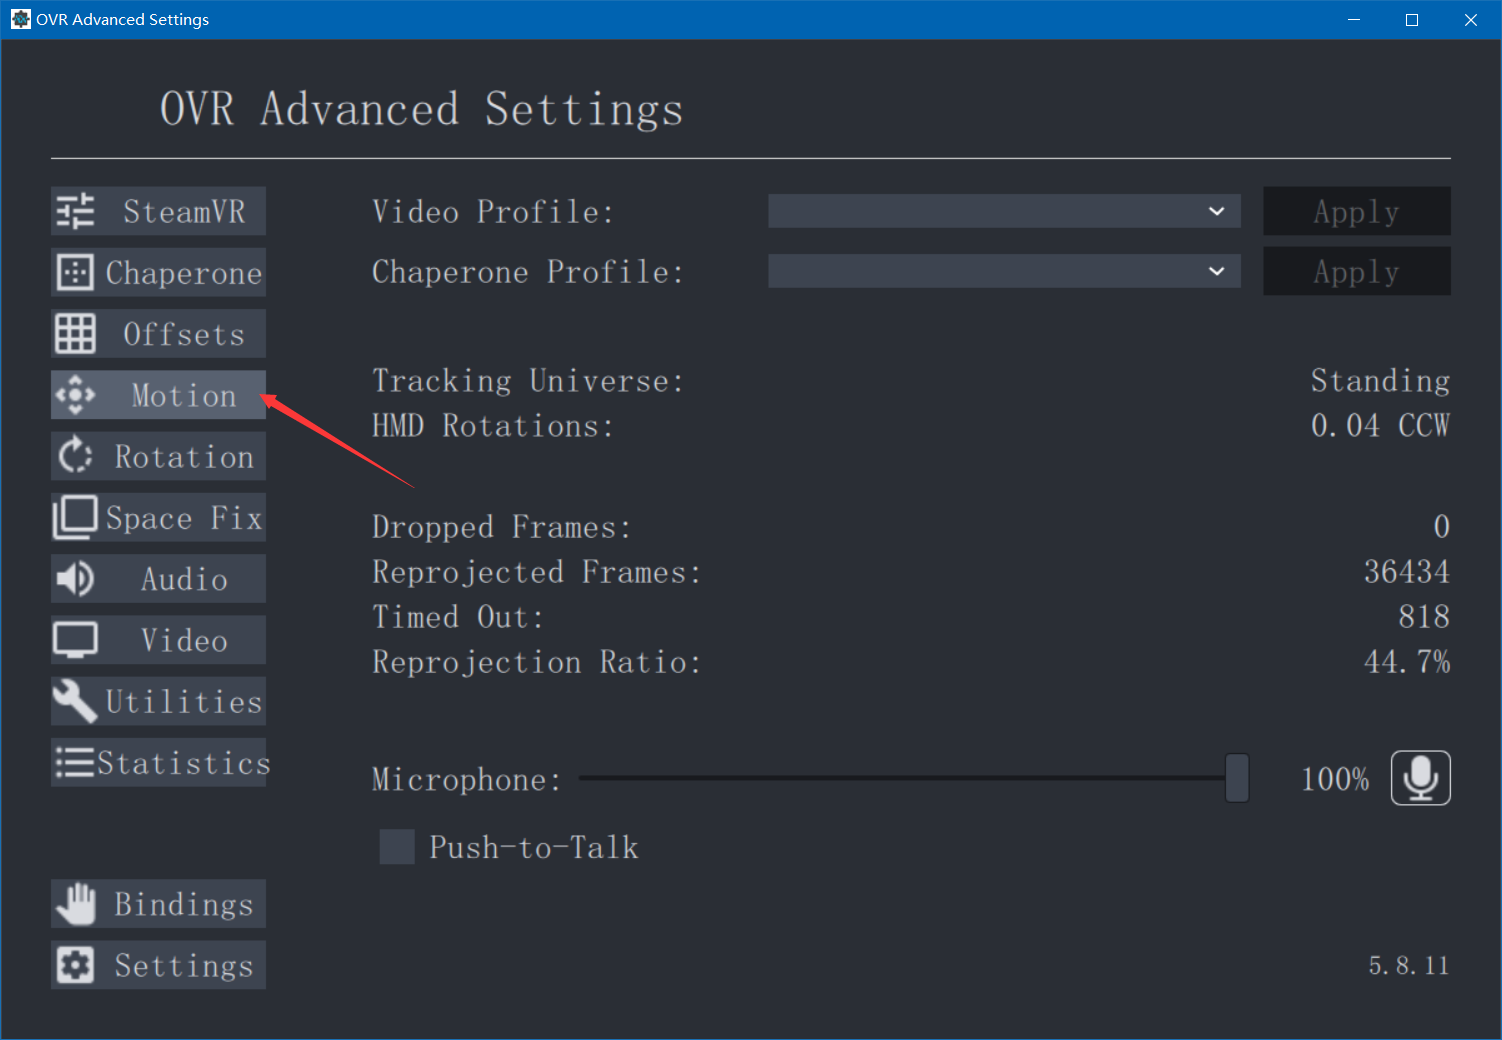Open Bindings via the hand icon

point(75,904)
